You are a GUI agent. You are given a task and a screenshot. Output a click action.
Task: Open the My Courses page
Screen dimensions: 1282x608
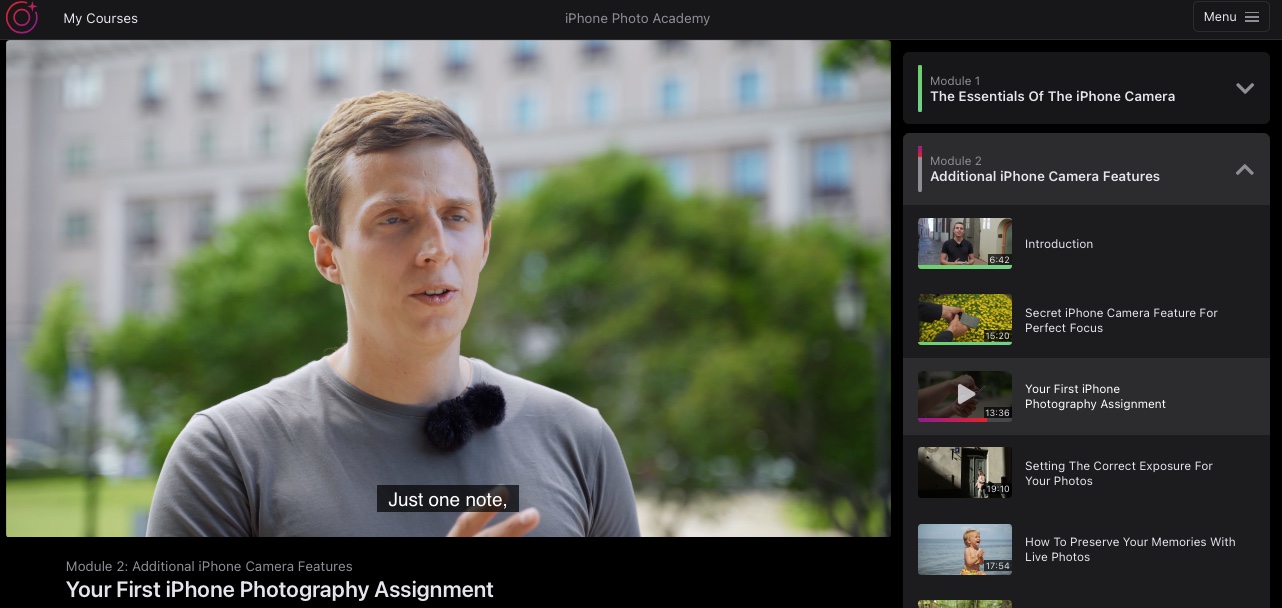click(101, 18)
